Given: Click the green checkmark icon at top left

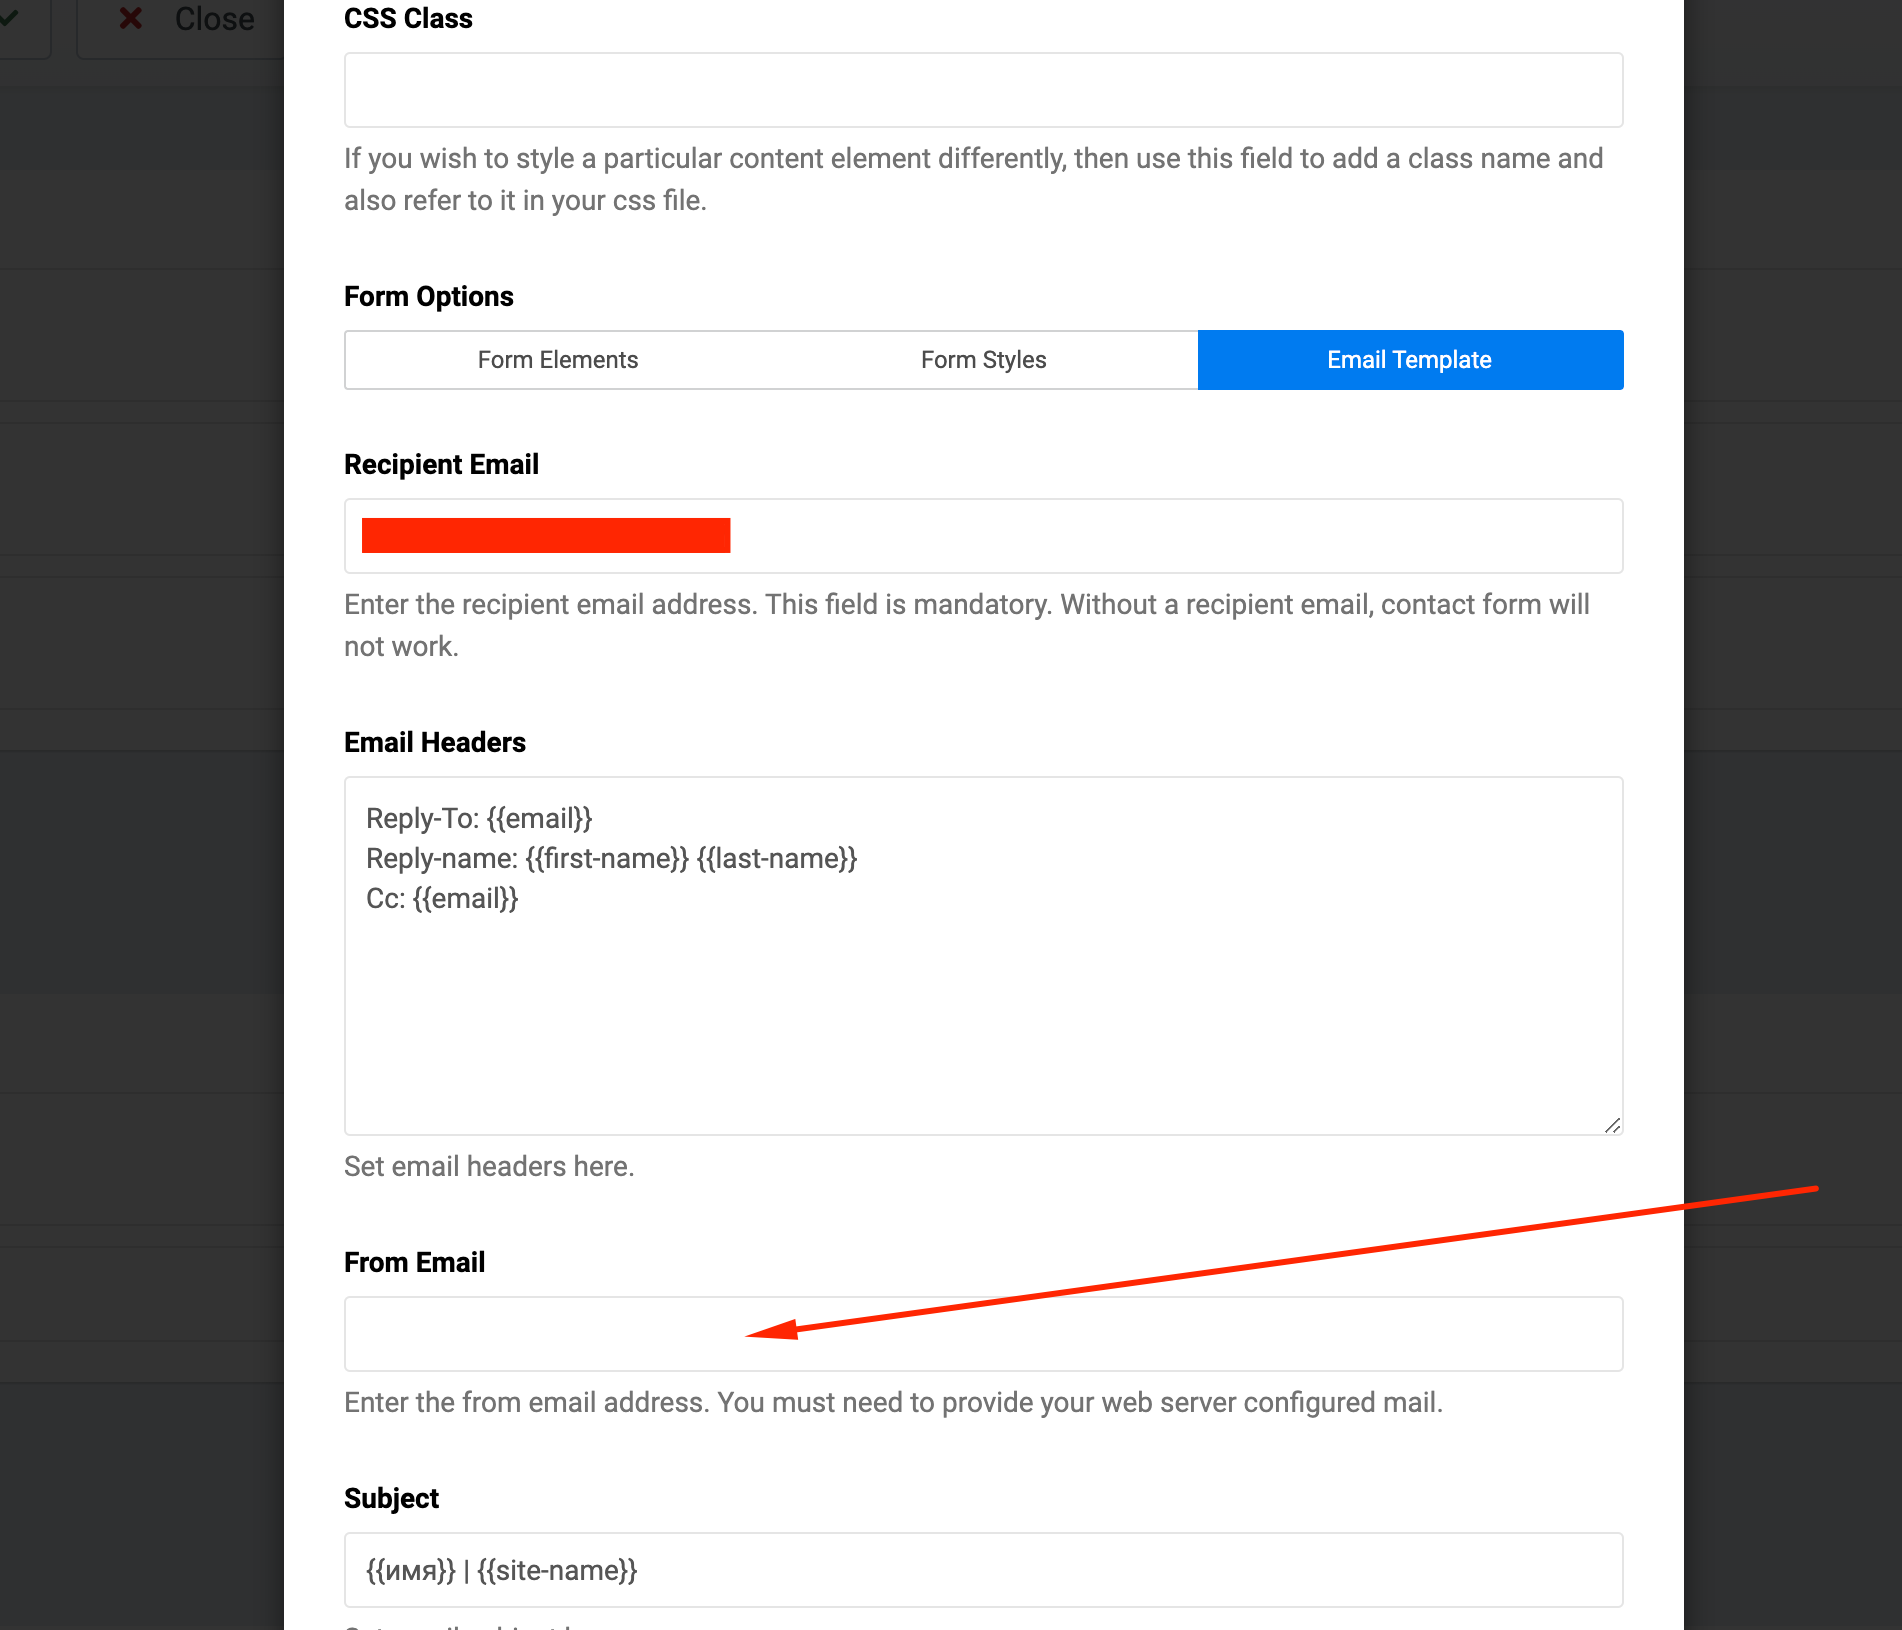Looking at the screenshot, I should coord(10,19).
